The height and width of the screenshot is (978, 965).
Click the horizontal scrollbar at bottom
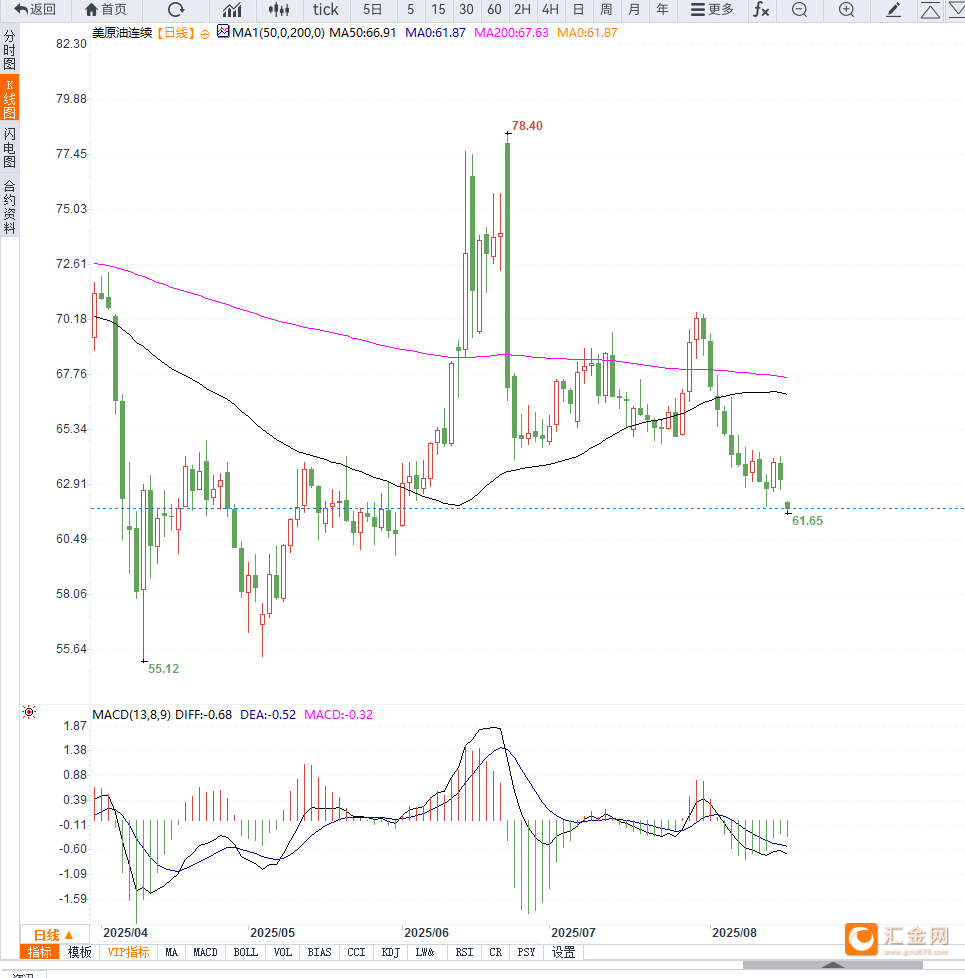pos(833,965)
